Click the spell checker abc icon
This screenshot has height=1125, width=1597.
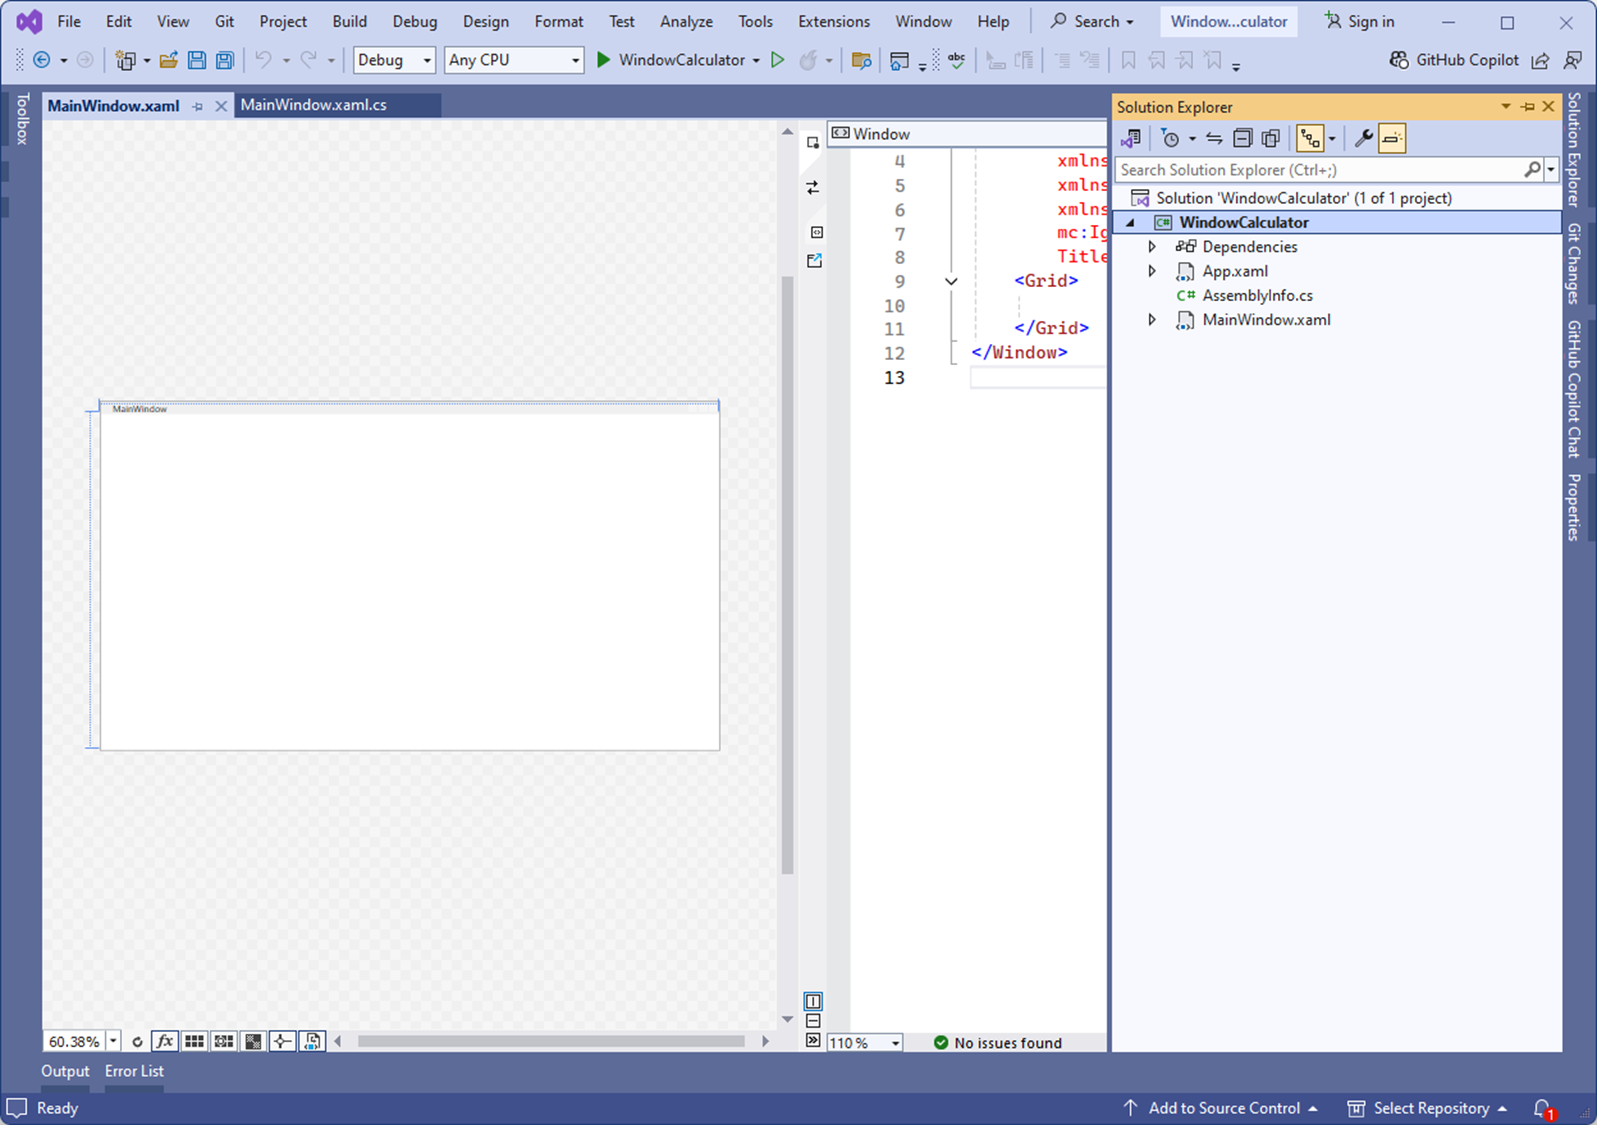click(x=957, y=60)
